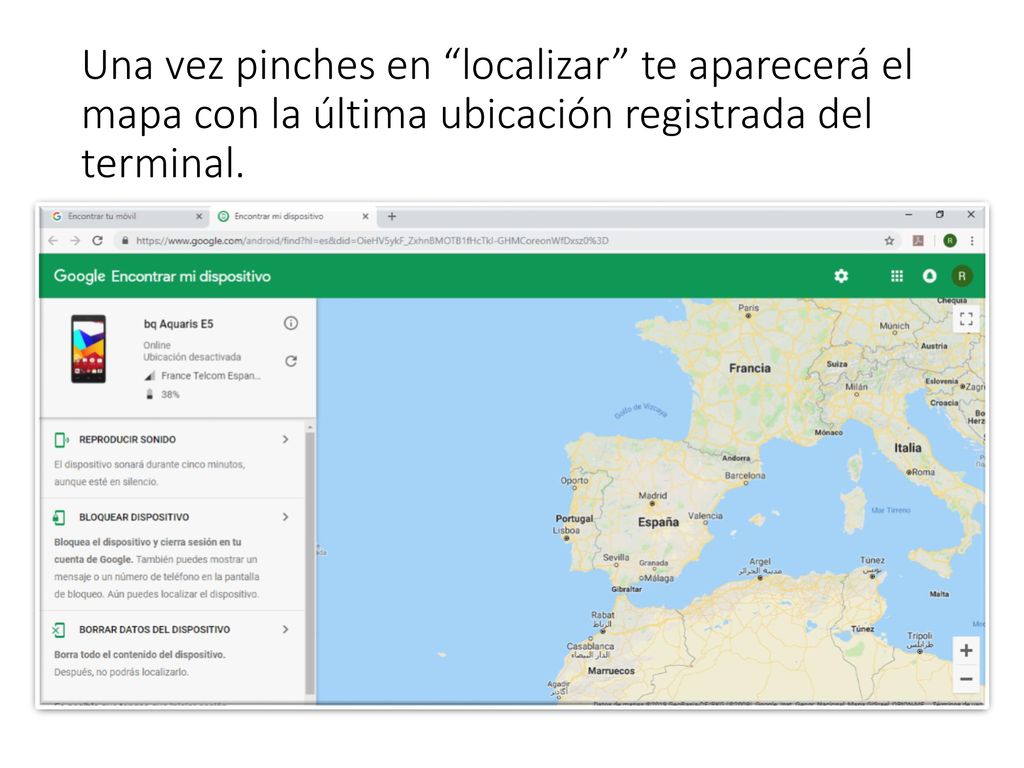Click the REPRODUCIR SONIDO label
This screenshot has height=768, width=1024.
point(127,440)
